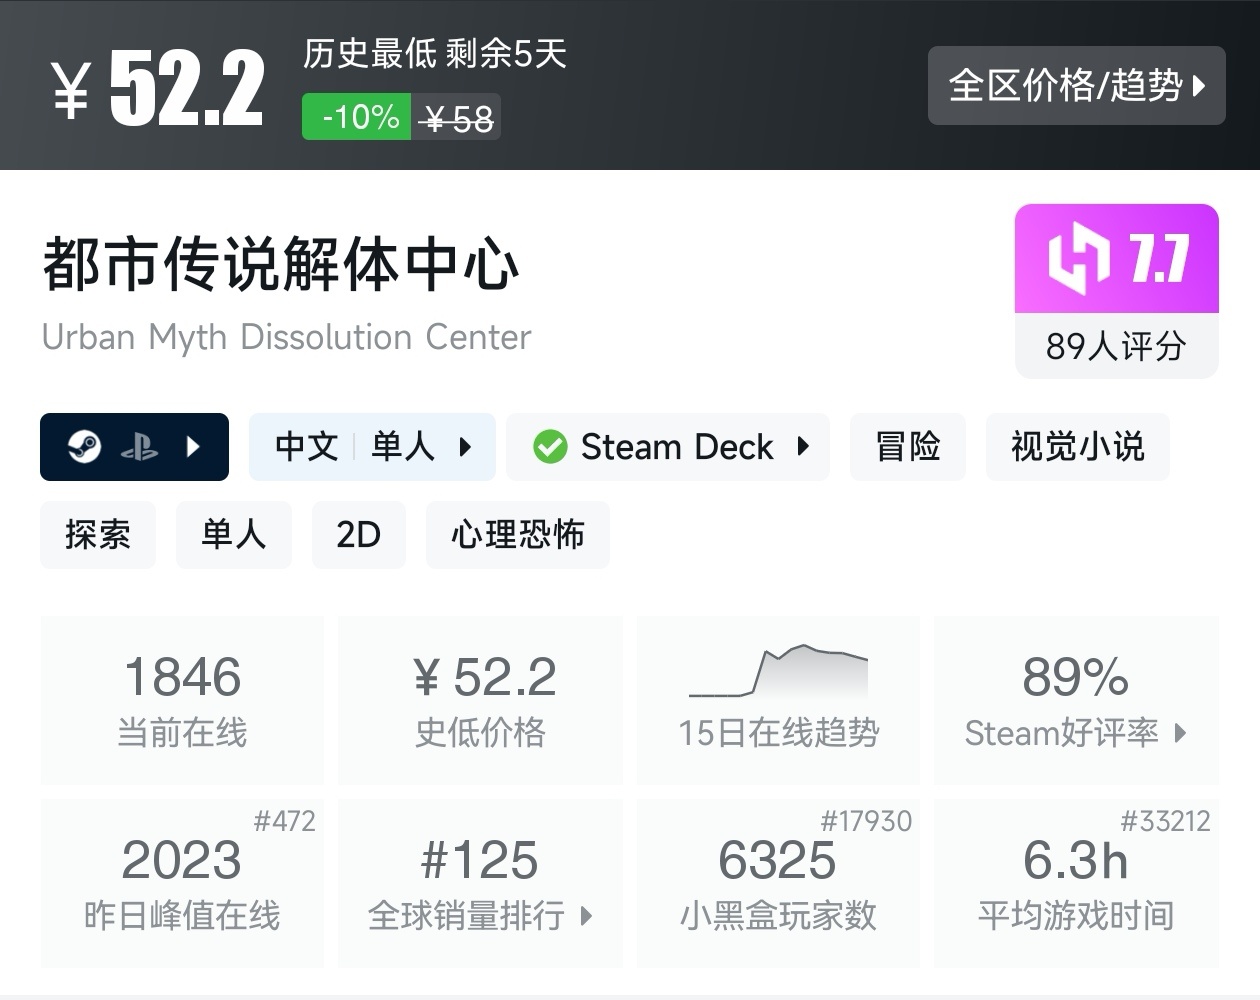
Task: Open the 昨日峰值在线 2023 card
Action: pos(182,883)
